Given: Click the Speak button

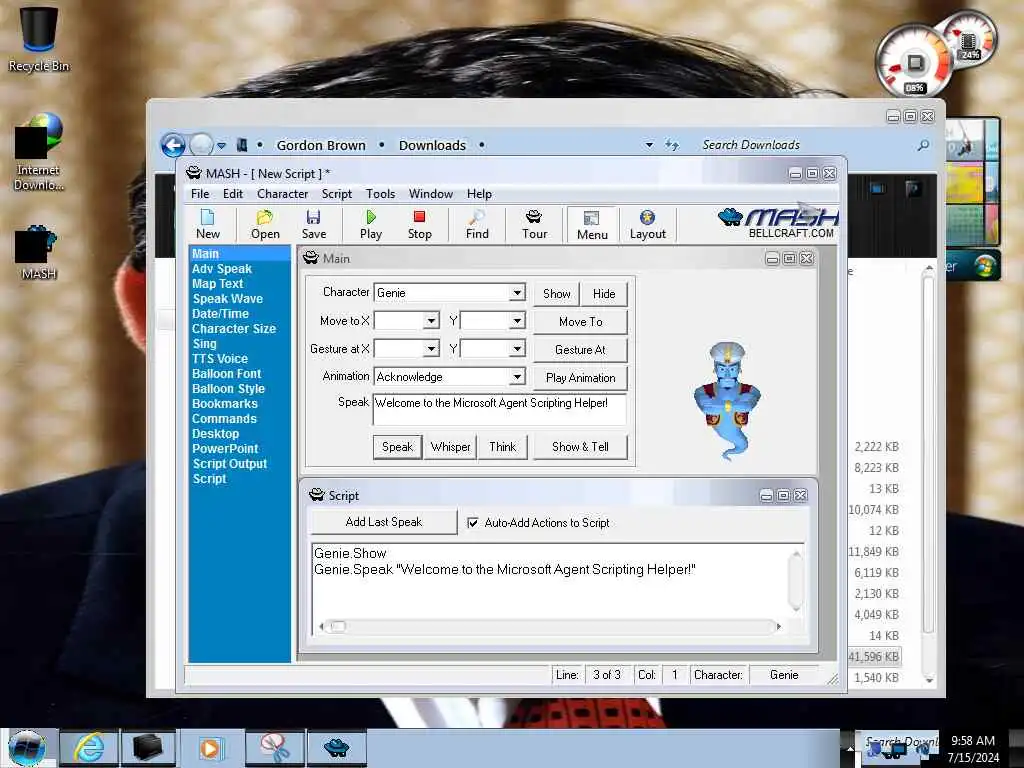Looking at the screenshot, I should tap(397, 447).
